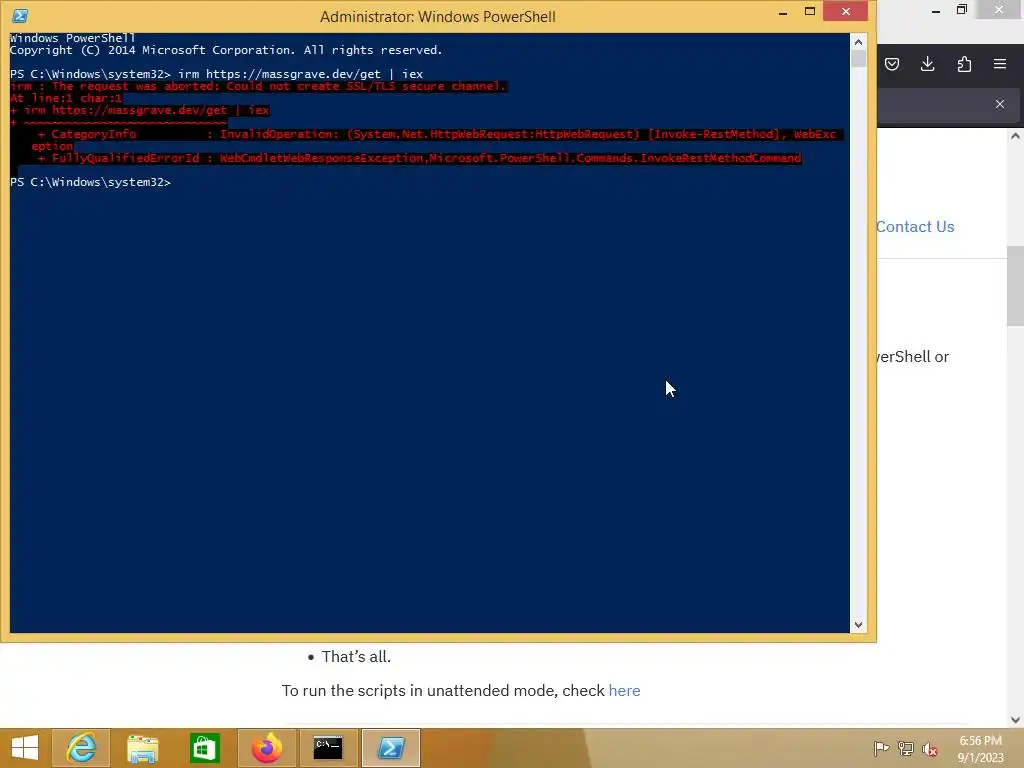Viewport: 1024px width, 768px height.
Task: Click the 'That's all.' bullet text
Action: [356, 656]
